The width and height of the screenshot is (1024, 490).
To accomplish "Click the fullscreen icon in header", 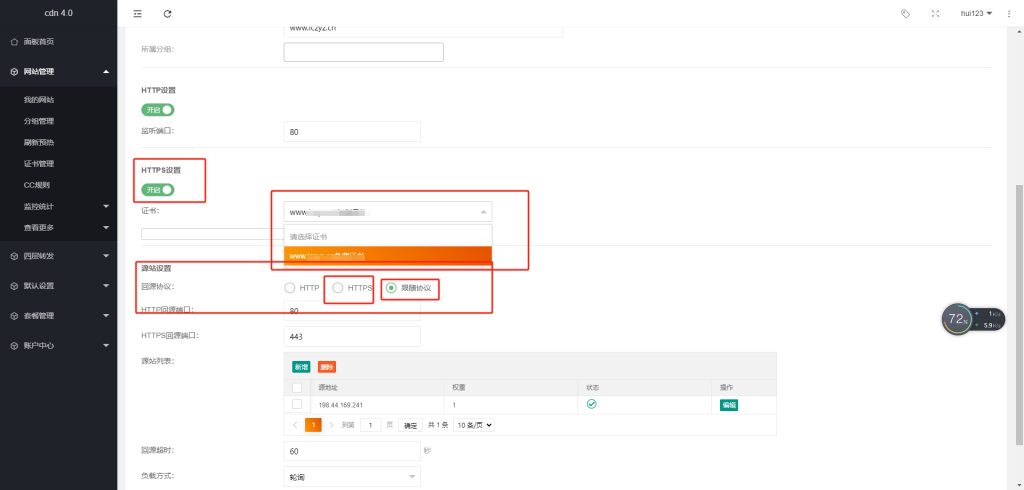I will pyautogui.click(x=935, y=13).
